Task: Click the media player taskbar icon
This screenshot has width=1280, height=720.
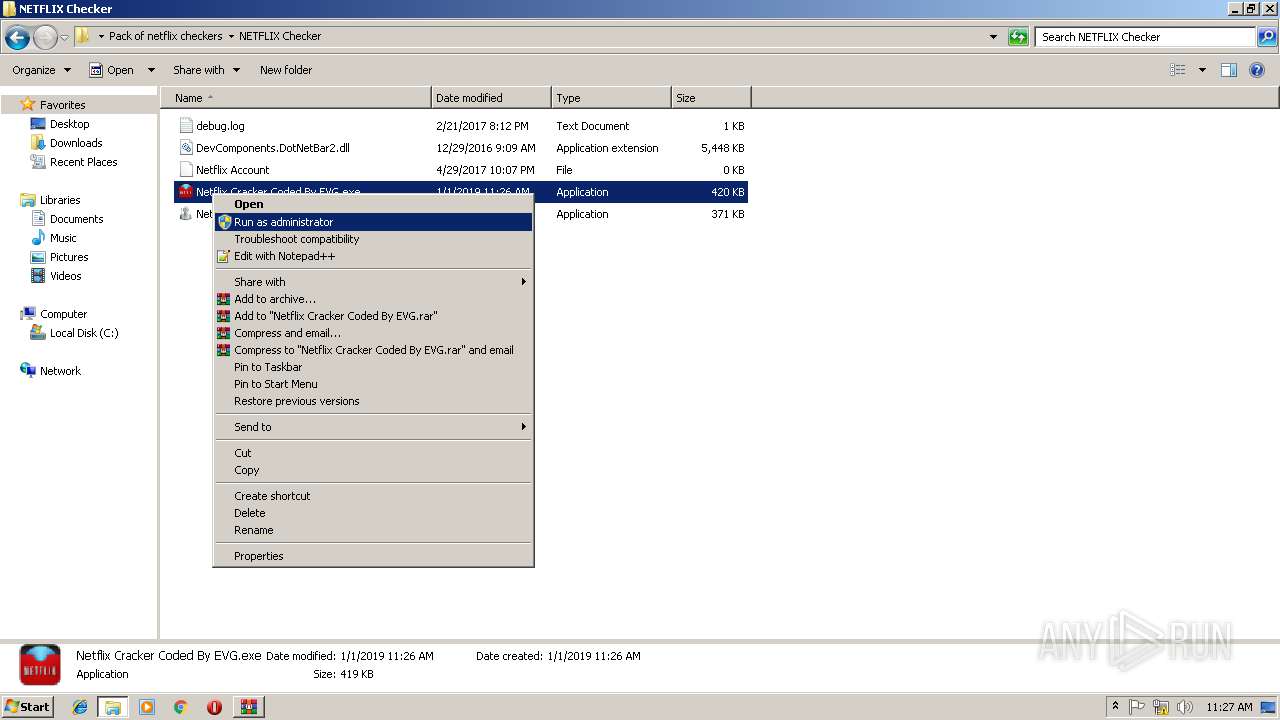Action: pos(147,707)
